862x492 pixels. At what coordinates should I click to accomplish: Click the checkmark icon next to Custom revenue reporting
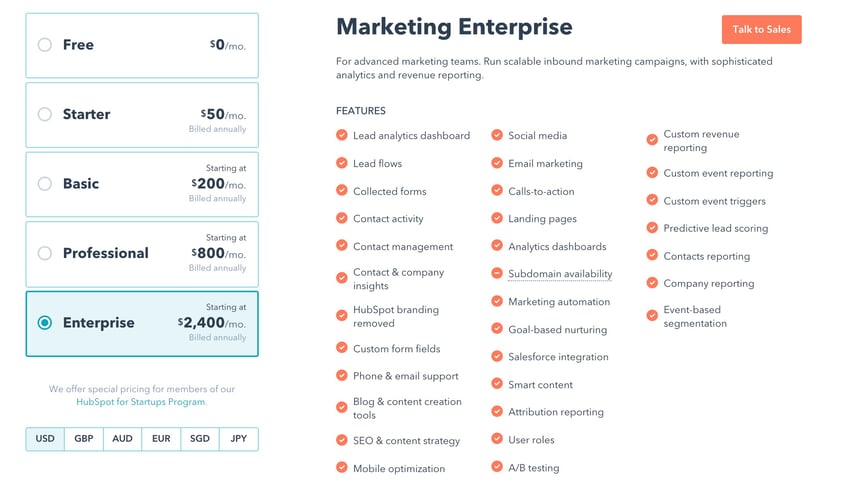click(x=652, y=140)
